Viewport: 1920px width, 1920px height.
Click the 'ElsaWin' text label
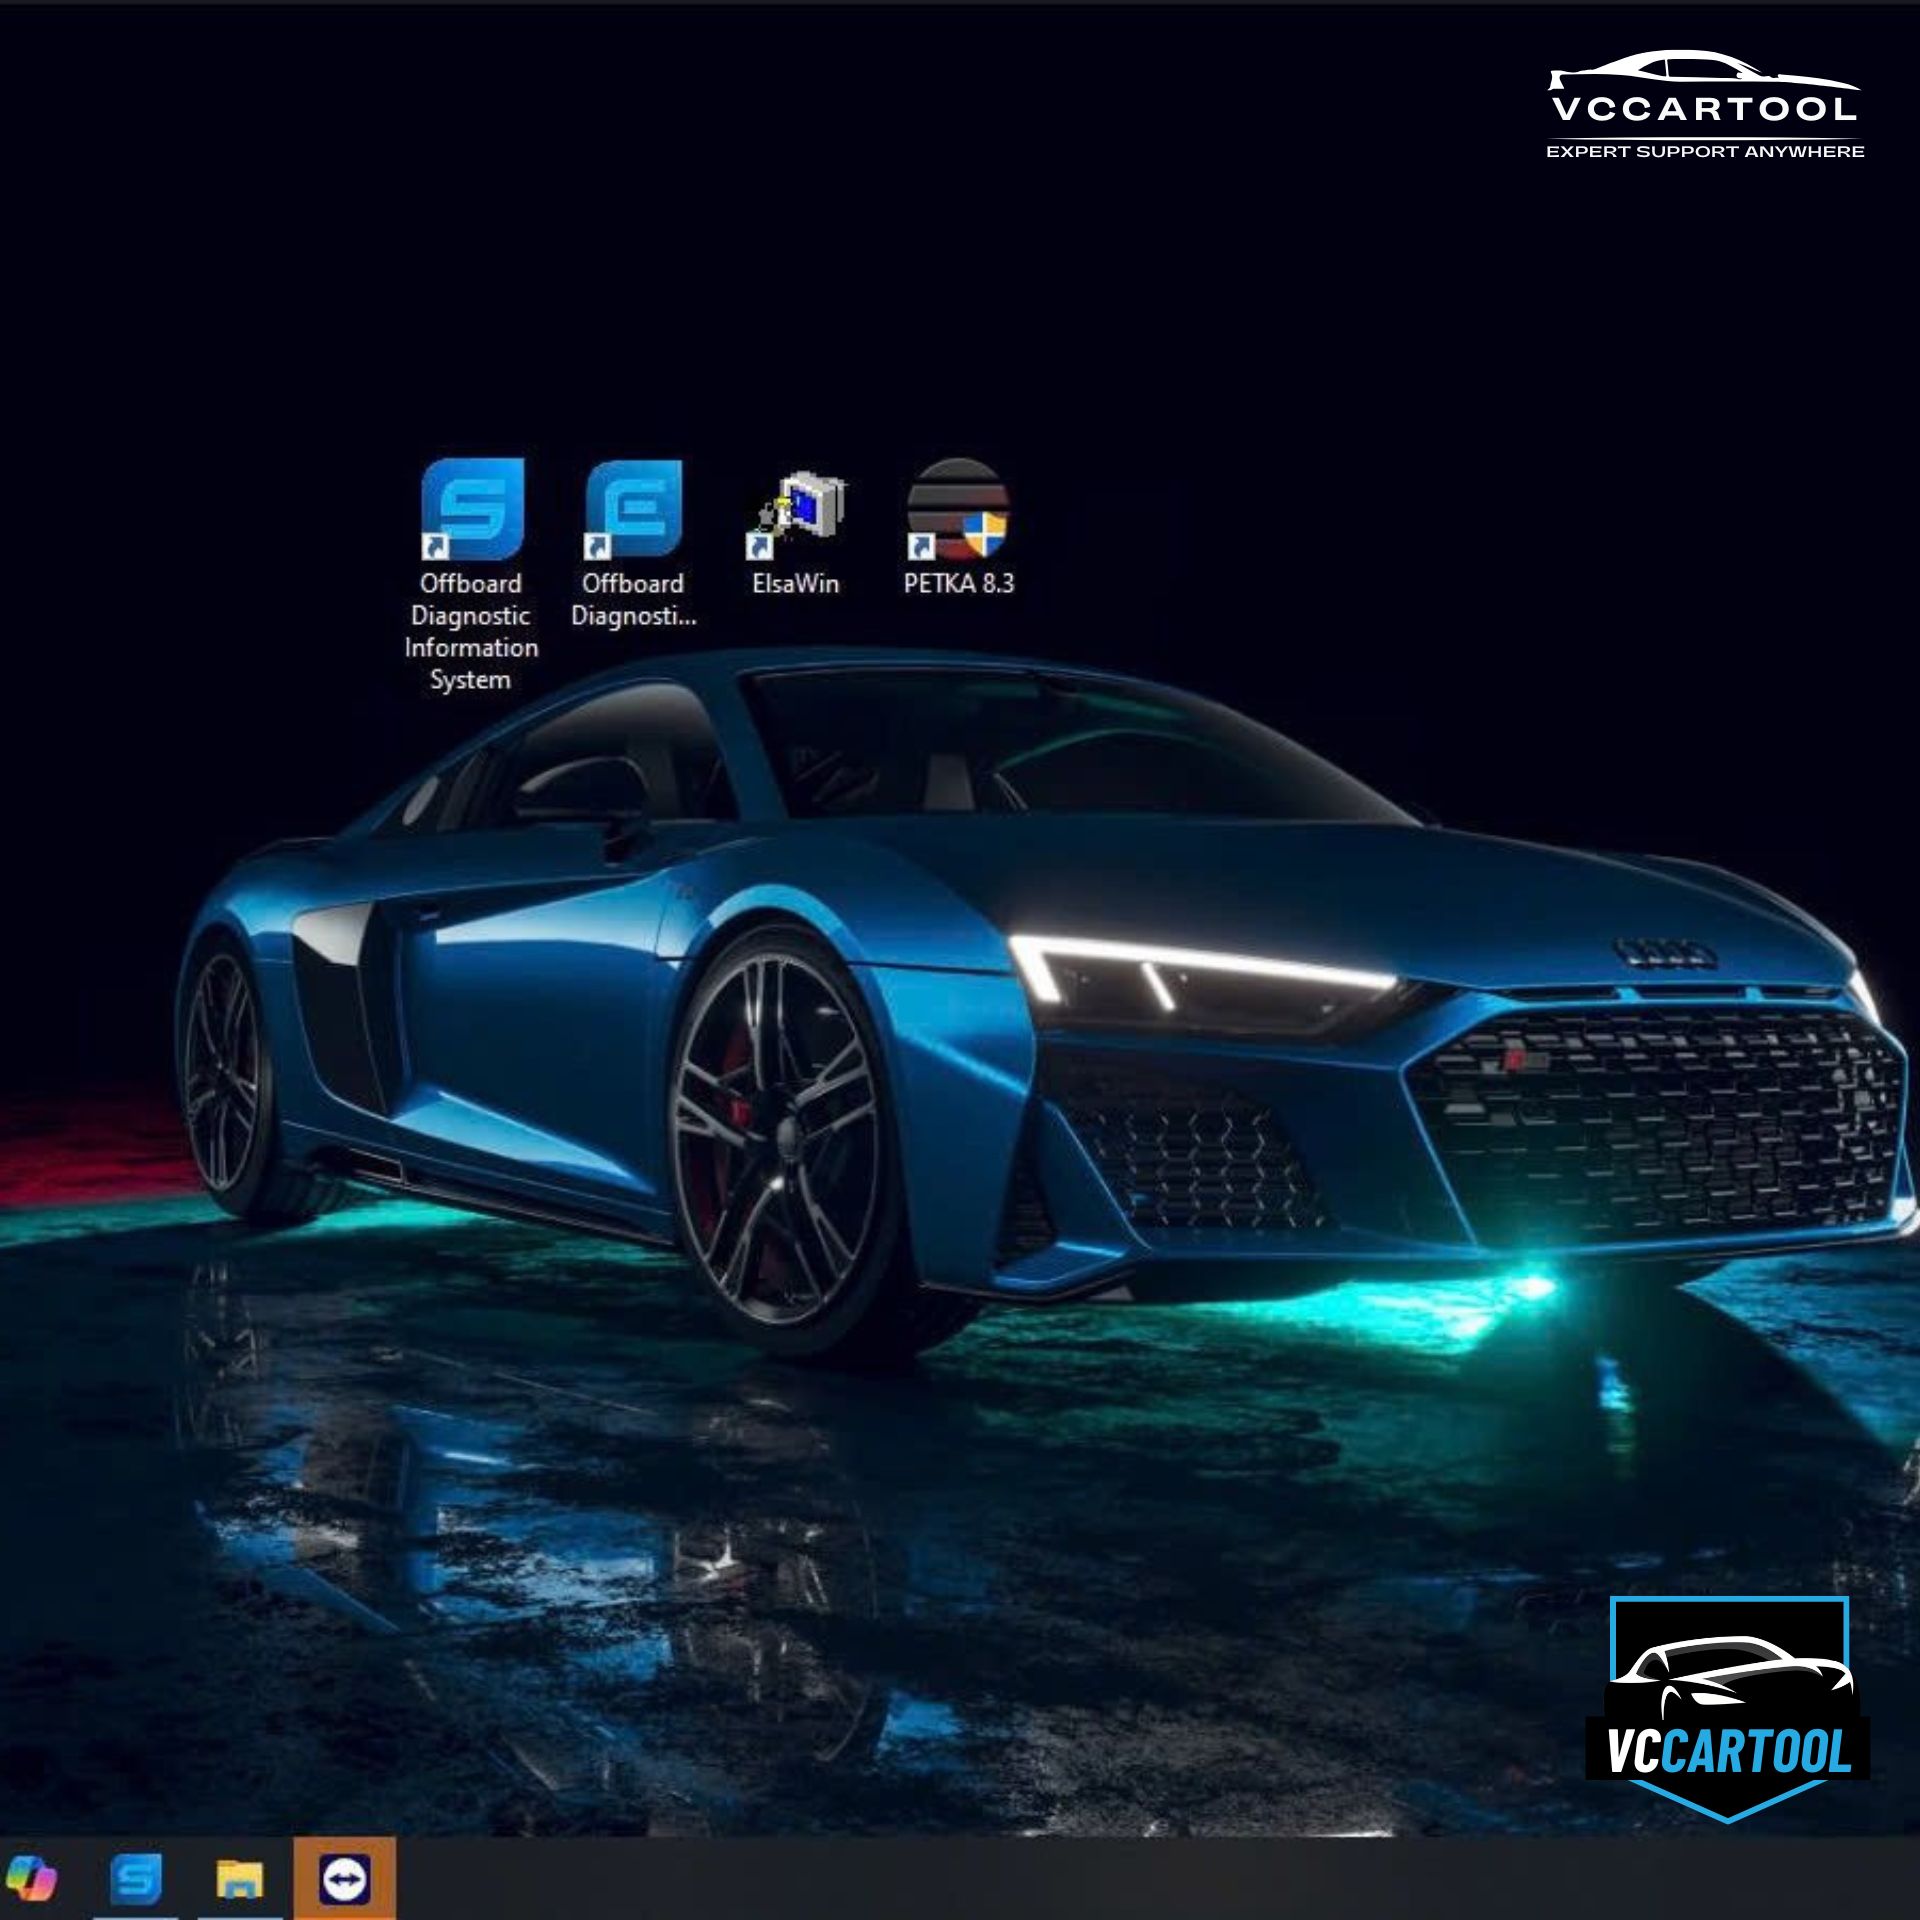point(796,583)
